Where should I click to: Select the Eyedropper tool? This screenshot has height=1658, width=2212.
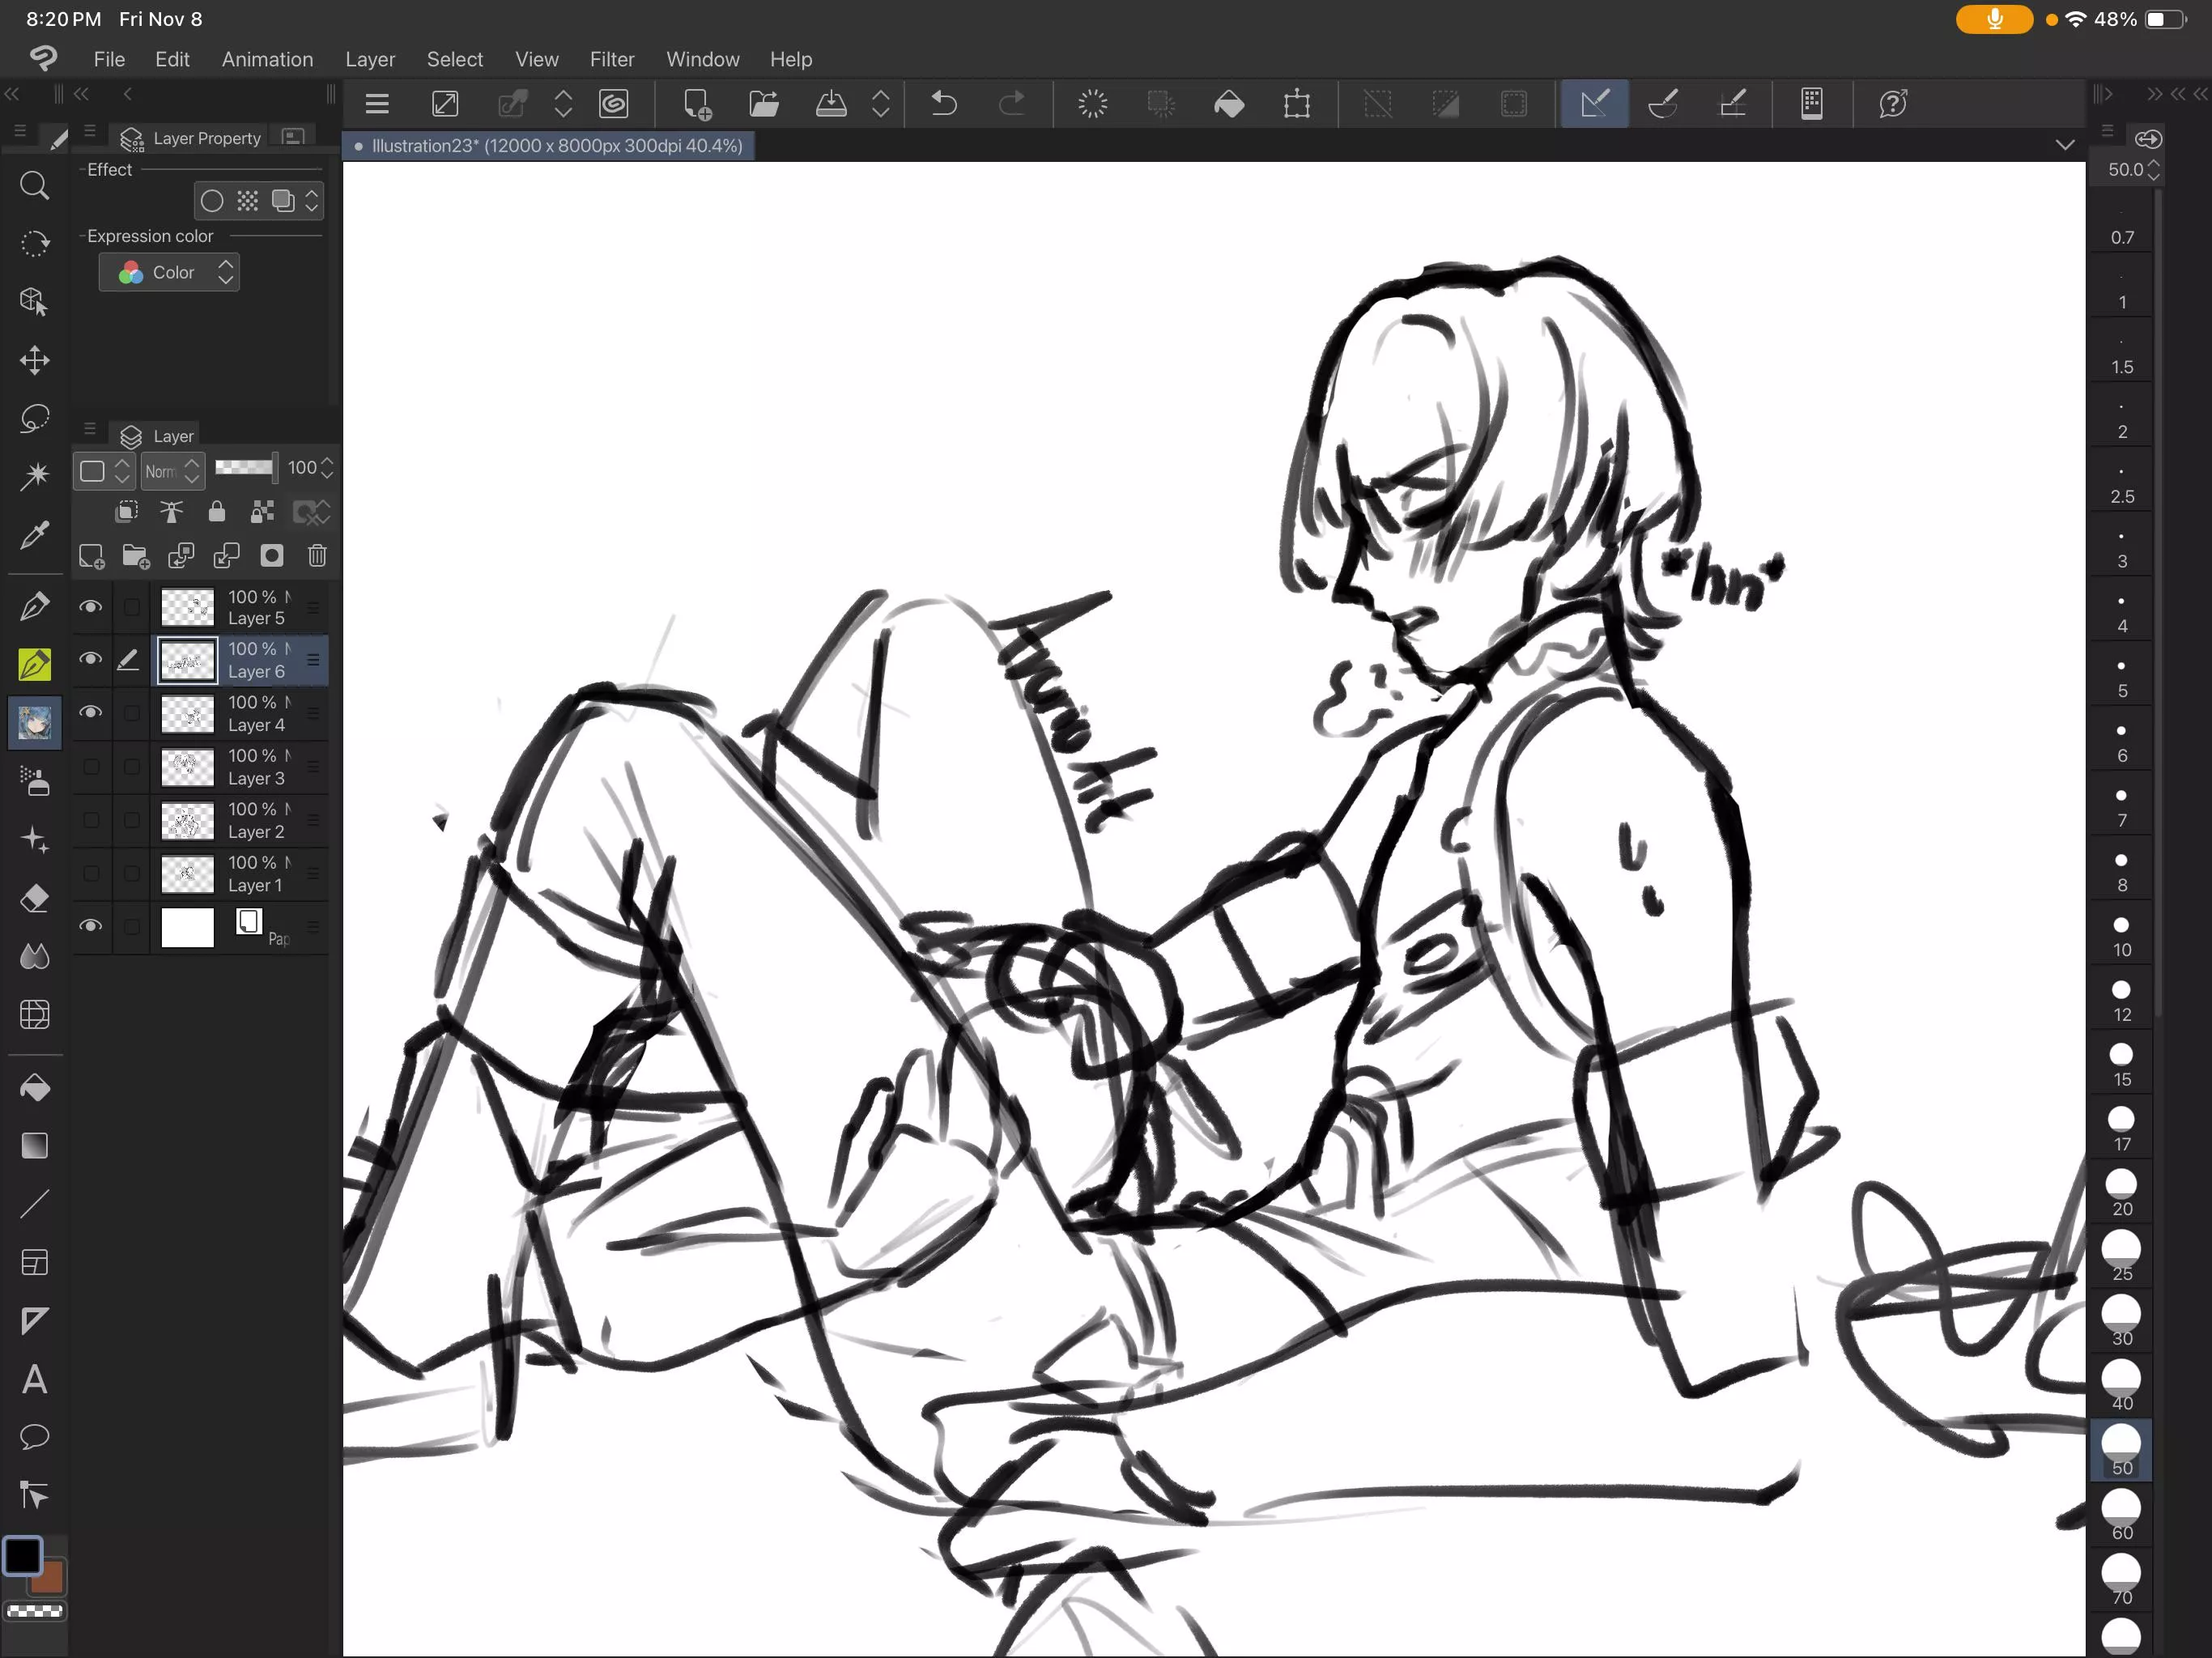[35, 535]
